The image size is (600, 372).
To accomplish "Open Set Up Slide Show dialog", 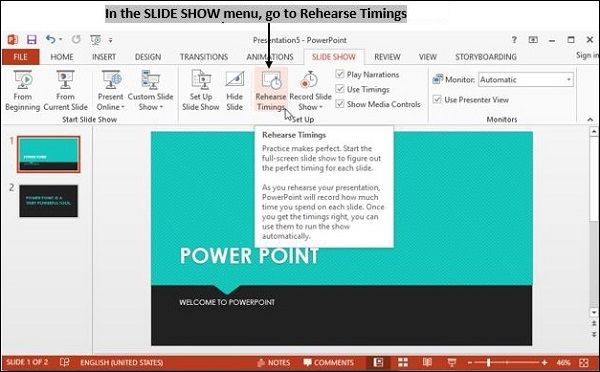I will click(201, 91).
